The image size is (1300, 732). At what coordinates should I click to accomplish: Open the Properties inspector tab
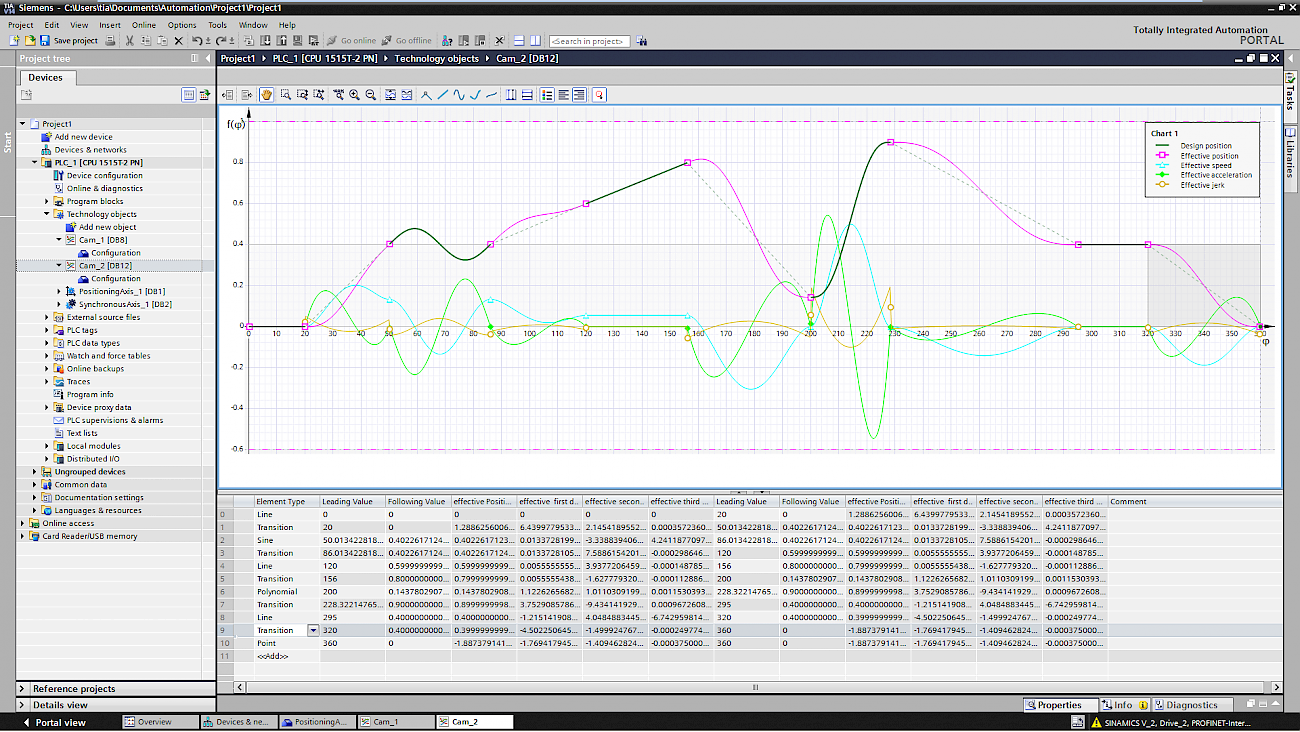click(1060, 705)
